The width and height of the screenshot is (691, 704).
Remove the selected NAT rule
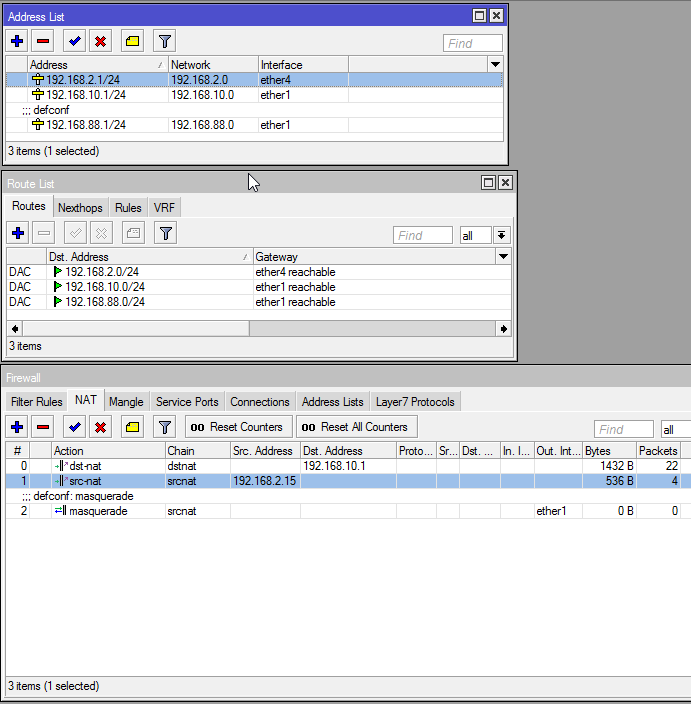[x=43, y=427]
